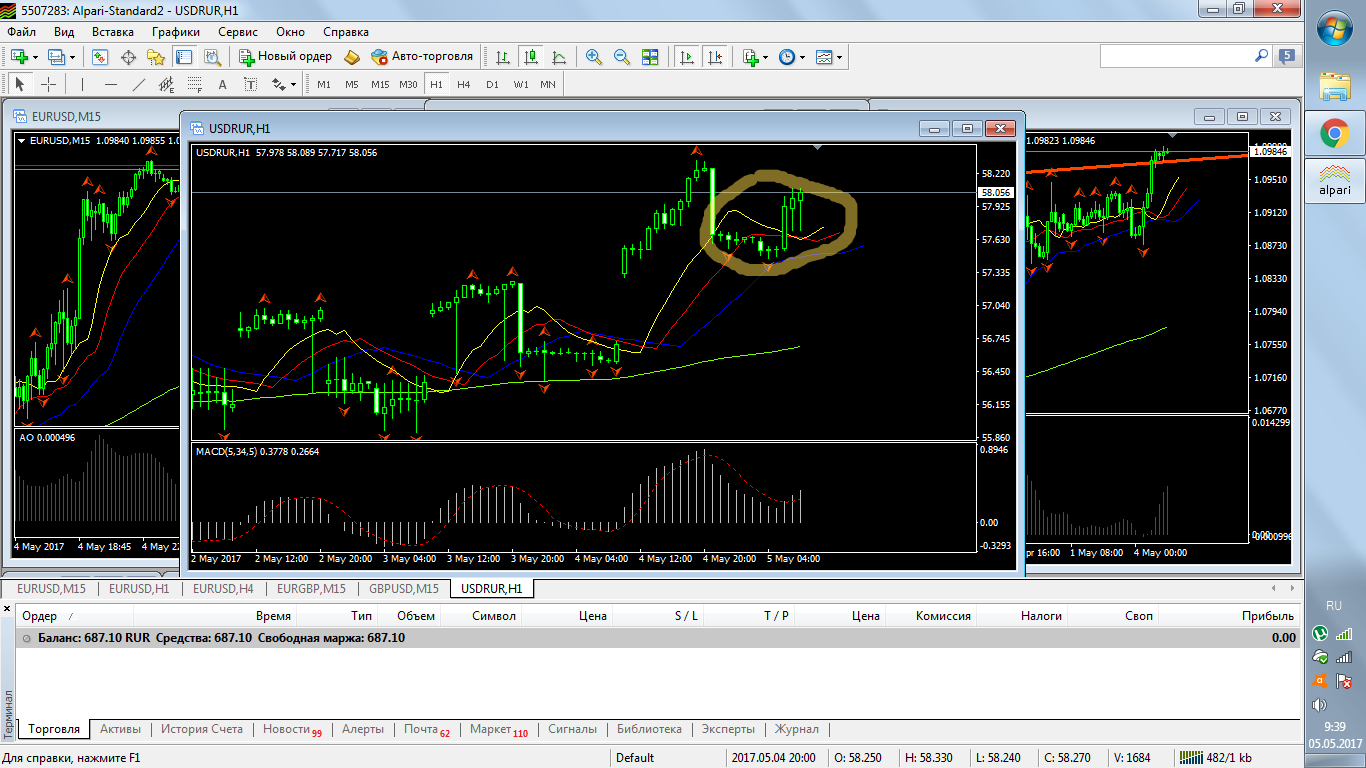
Task: Select the text label tool
Action: [x=250, y=84]
